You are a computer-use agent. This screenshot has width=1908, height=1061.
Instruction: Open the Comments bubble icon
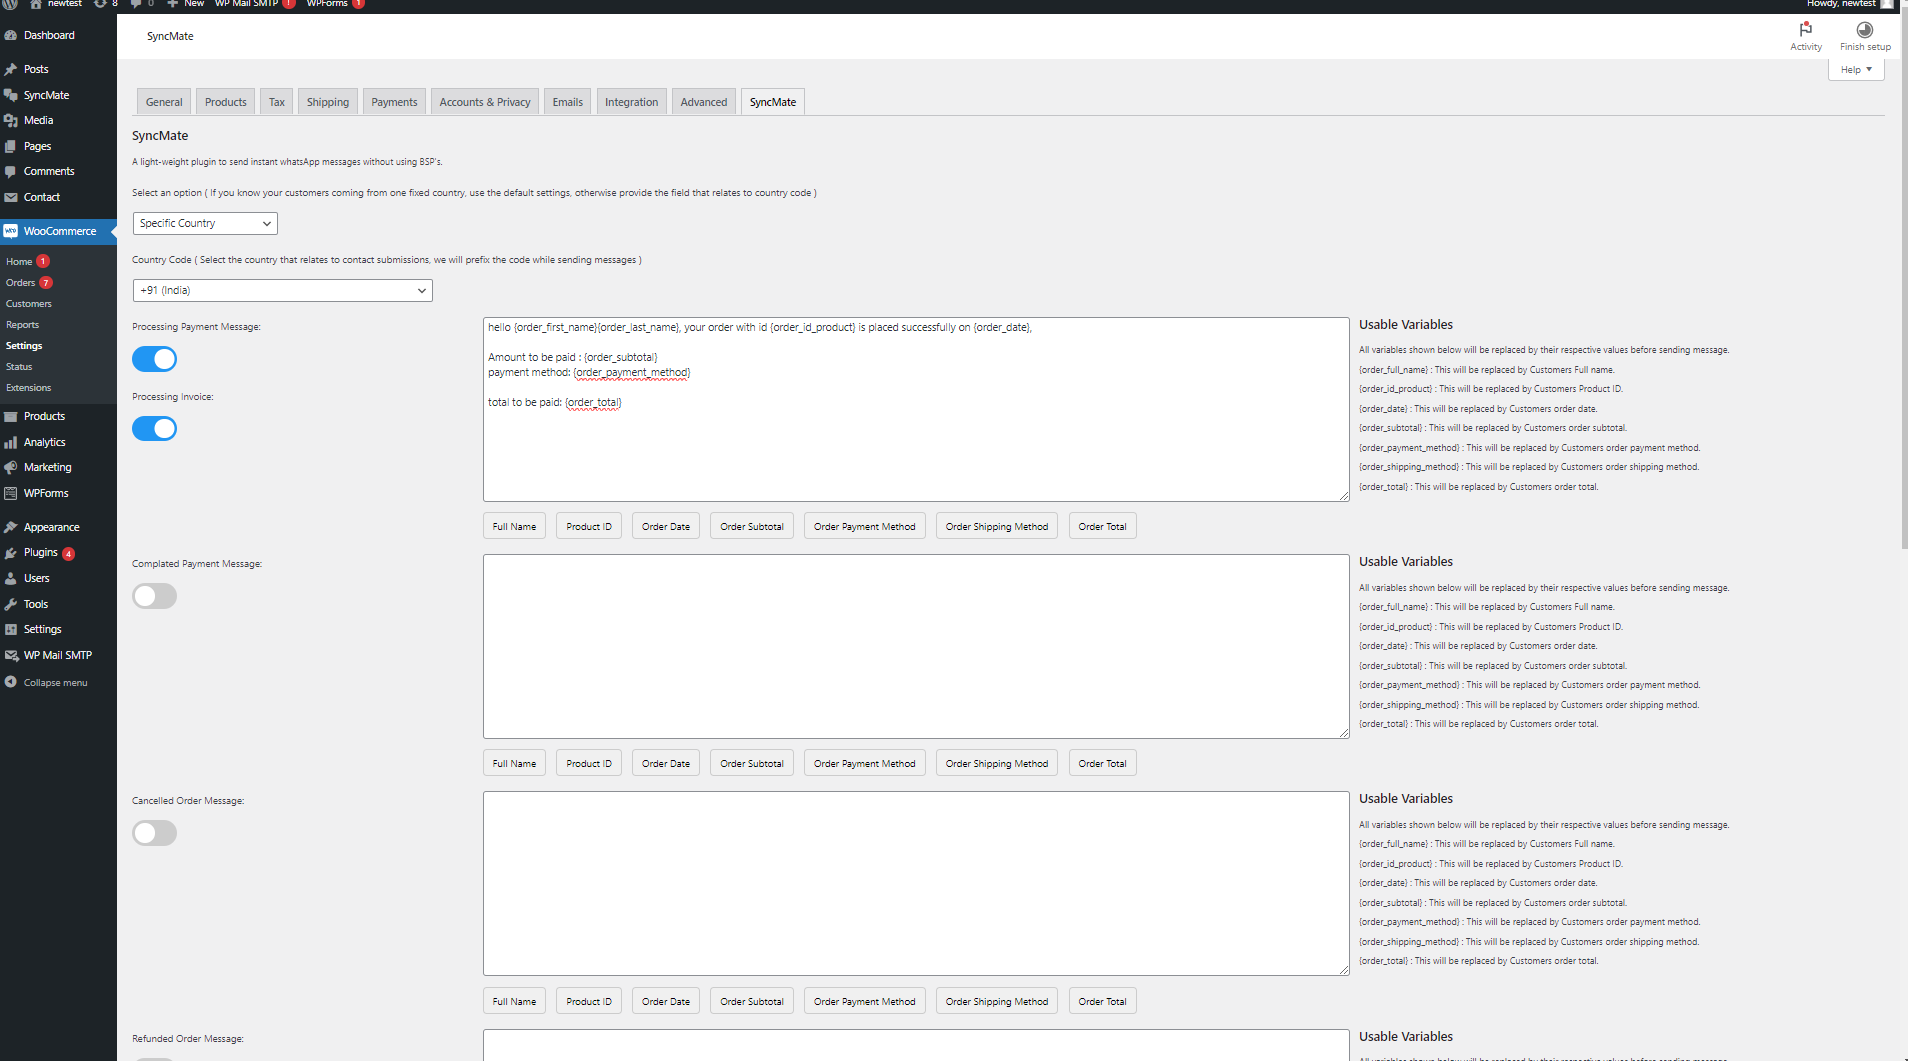11,171
